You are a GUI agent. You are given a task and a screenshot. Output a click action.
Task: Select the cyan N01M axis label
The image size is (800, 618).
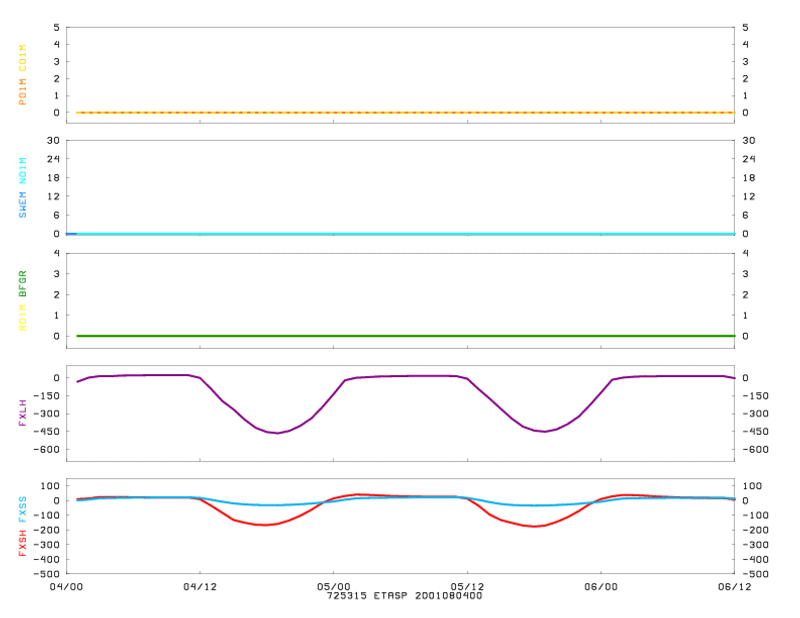22,171
